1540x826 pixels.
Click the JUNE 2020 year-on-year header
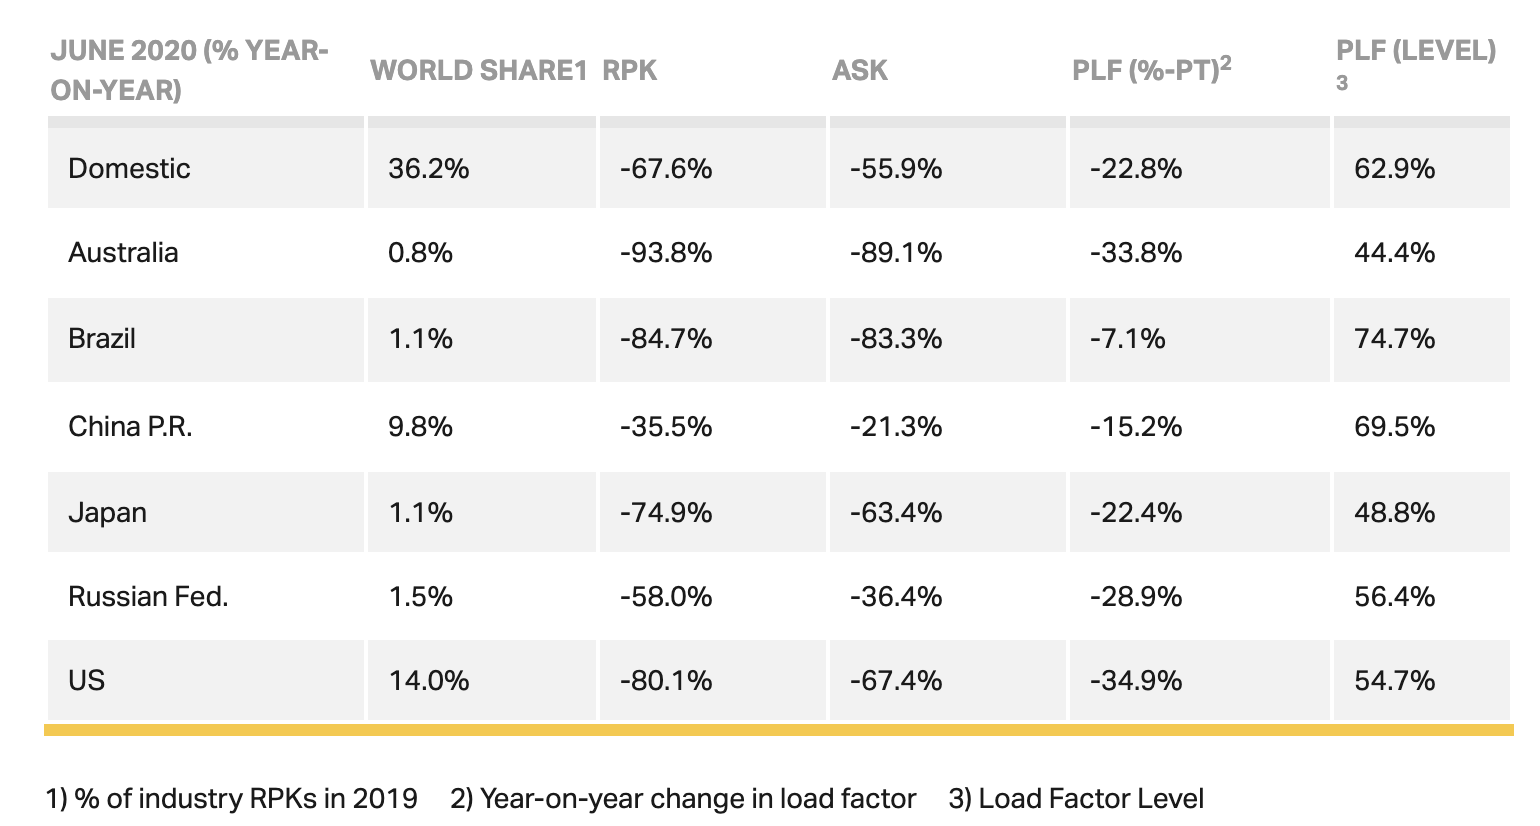tap(189, 70)
